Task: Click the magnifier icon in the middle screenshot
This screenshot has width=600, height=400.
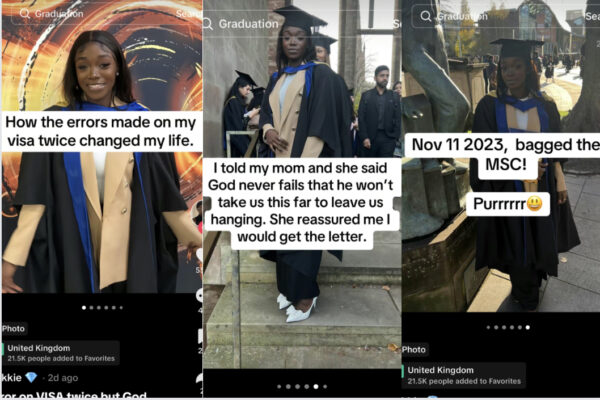Action: coord(207,24)
